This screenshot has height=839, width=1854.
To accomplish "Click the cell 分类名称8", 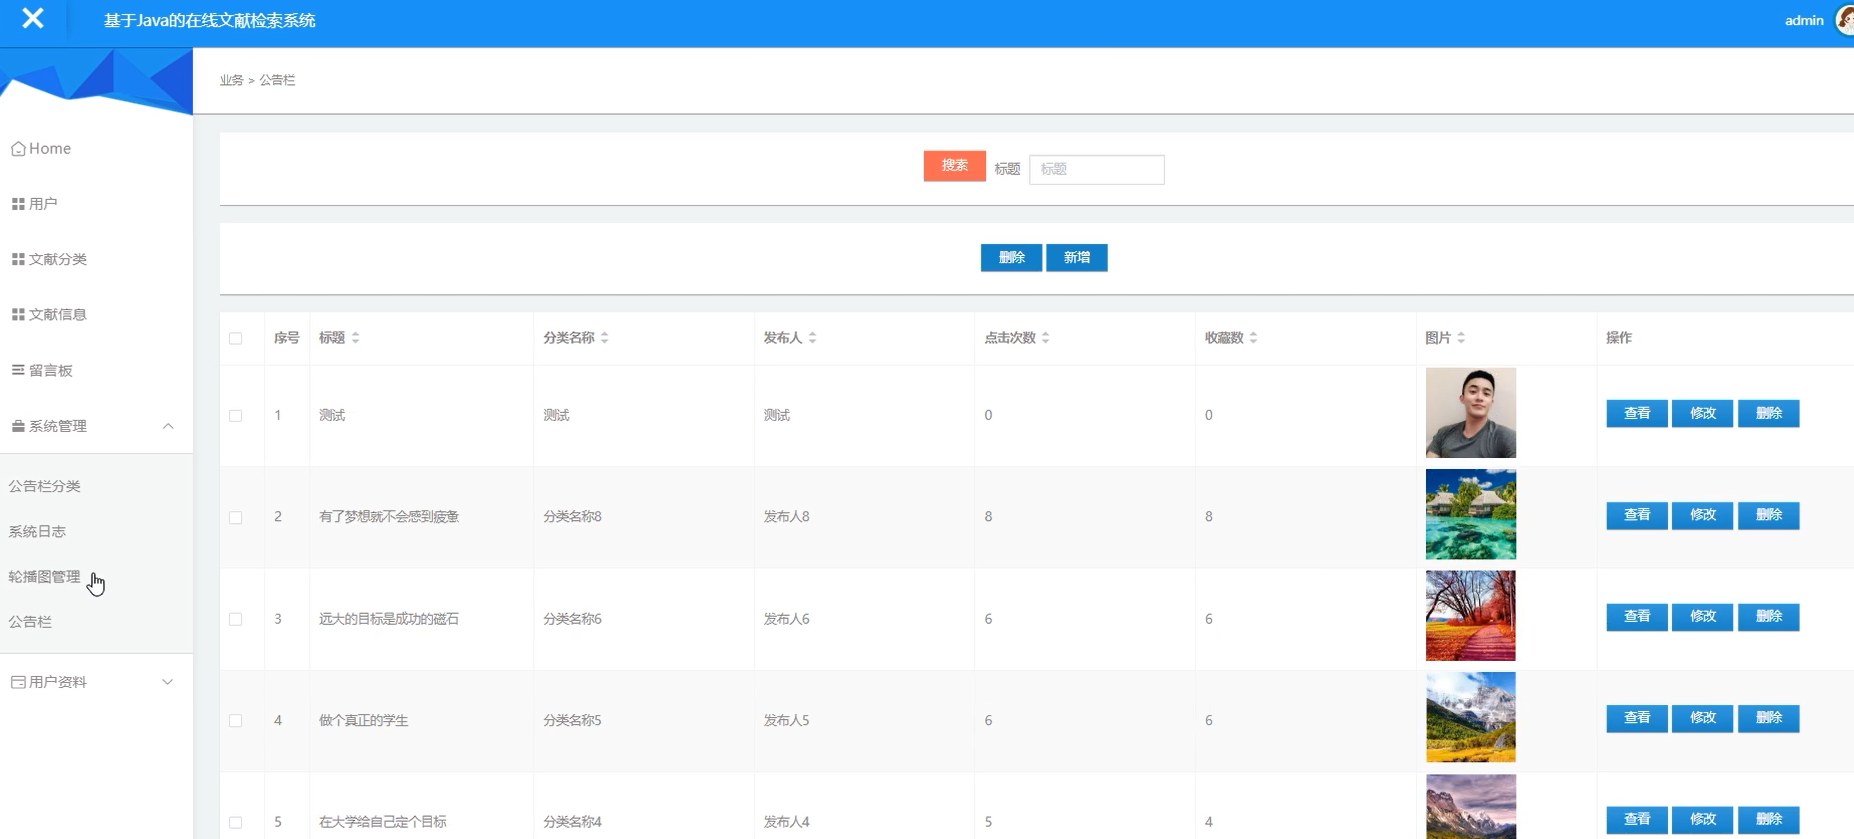I will 572,517.
